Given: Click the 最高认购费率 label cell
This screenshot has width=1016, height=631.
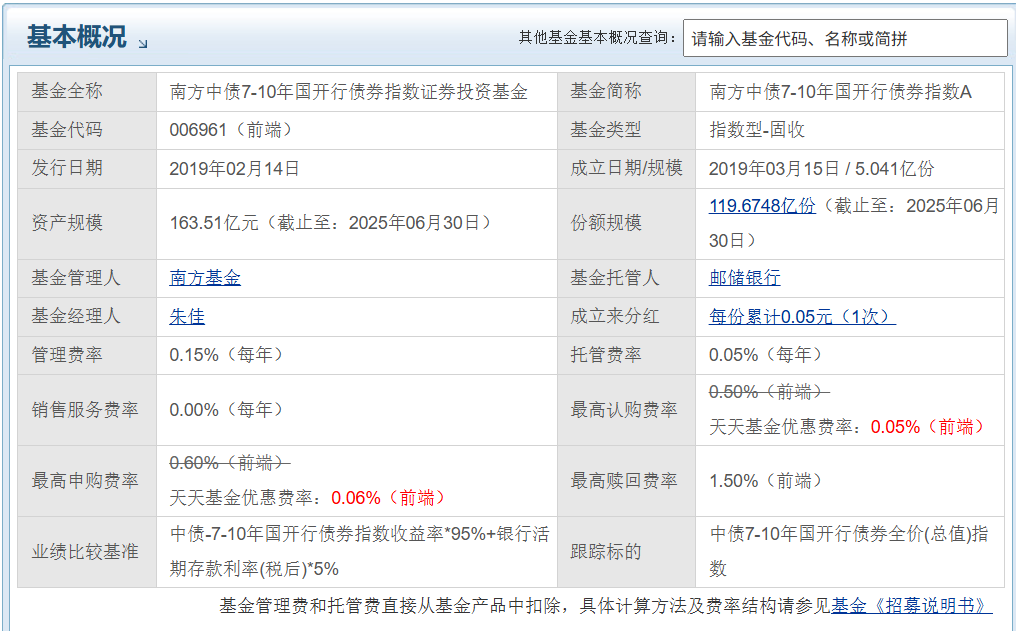Looking at the screenshot, I should pos(627,410).
